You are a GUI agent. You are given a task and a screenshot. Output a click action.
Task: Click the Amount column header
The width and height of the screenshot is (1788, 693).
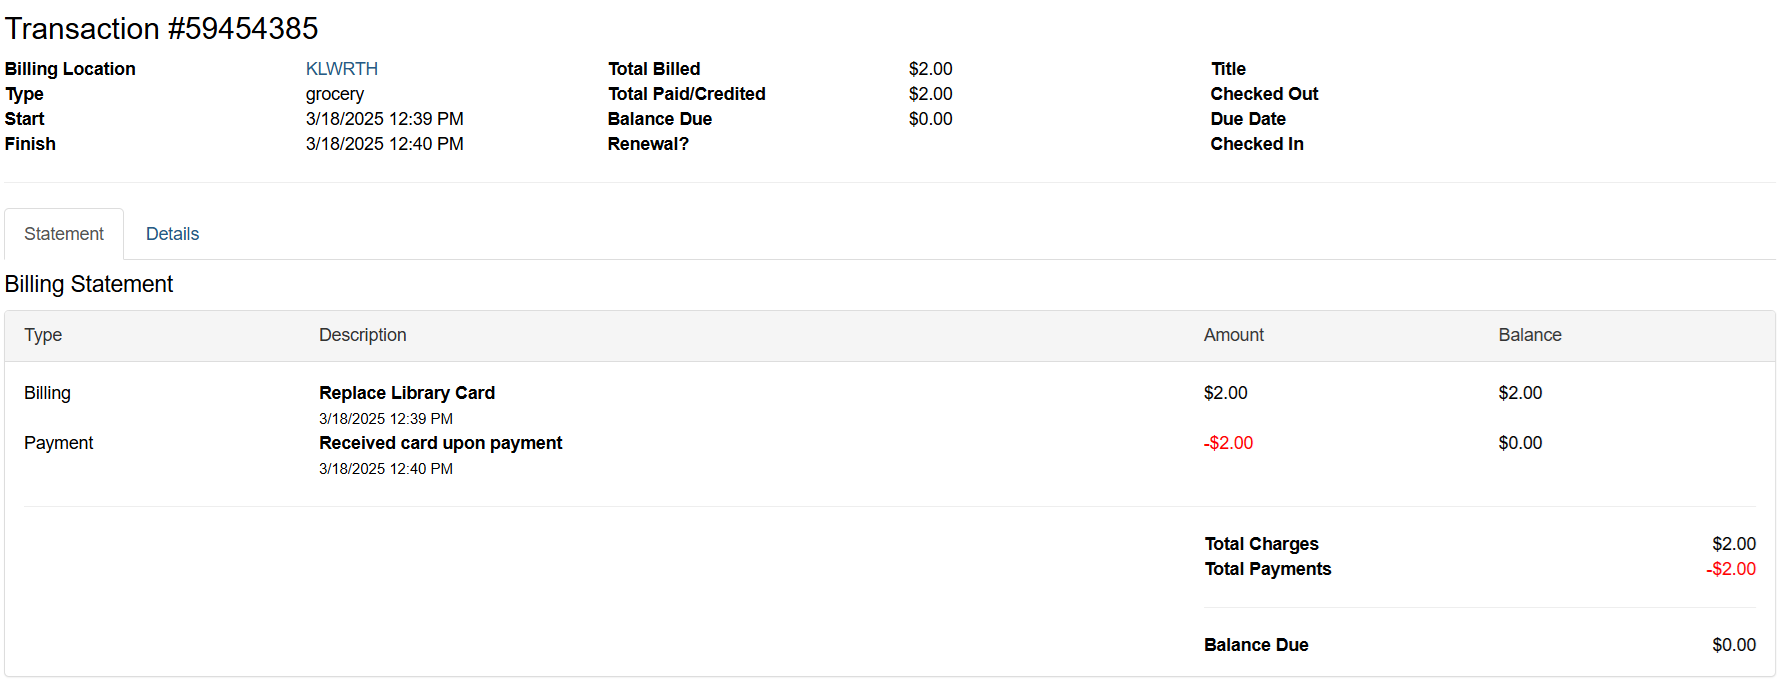[1233, 335]
